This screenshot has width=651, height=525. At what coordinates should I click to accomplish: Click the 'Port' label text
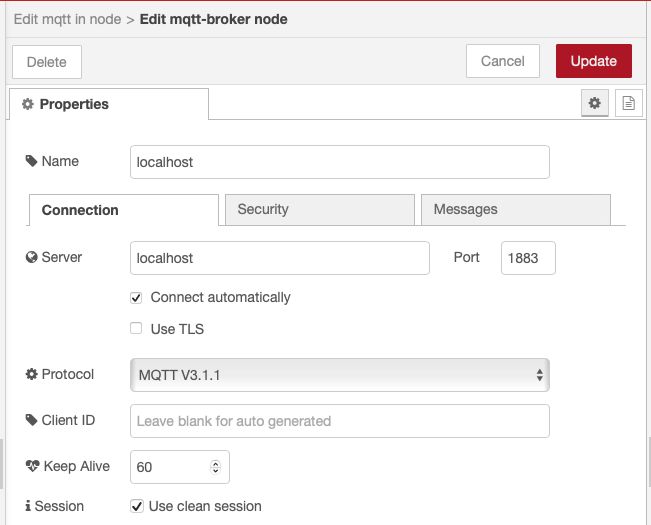tap(466, 257)
